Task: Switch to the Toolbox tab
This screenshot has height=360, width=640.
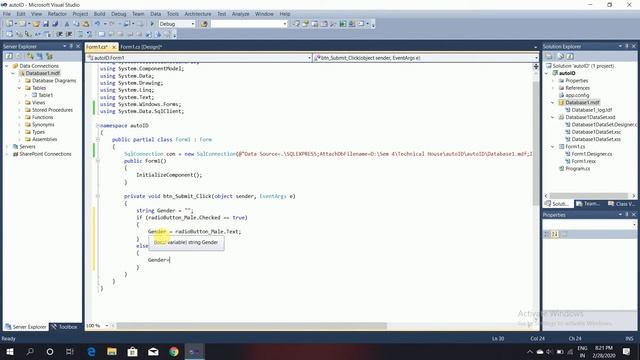Action: [x=65, y=327]
